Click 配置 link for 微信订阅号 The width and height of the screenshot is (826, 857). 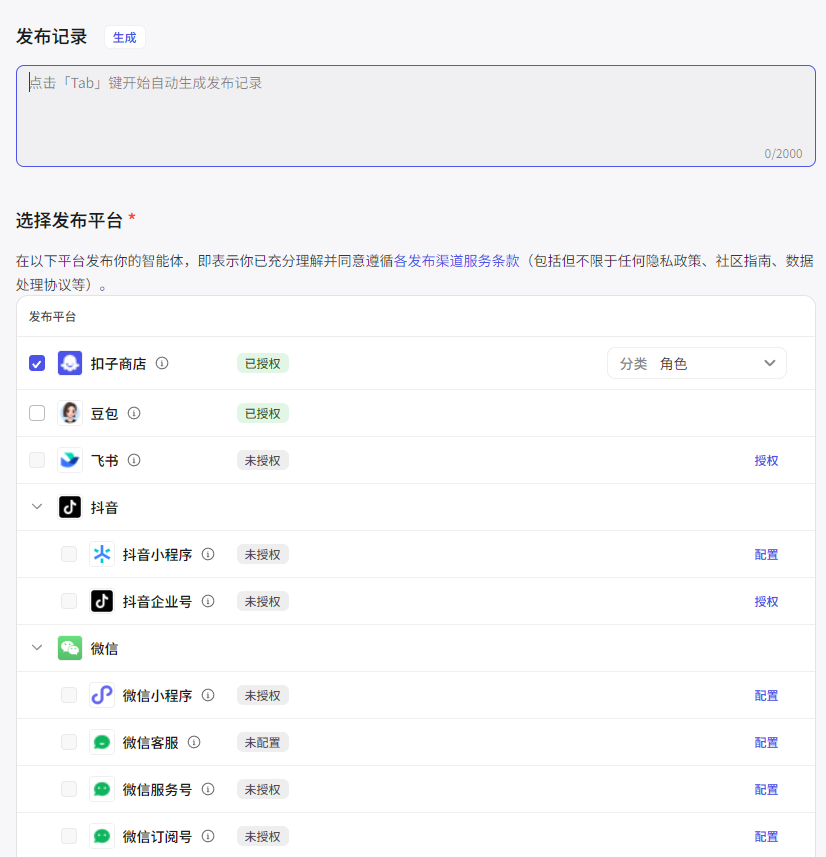(766, 837)
